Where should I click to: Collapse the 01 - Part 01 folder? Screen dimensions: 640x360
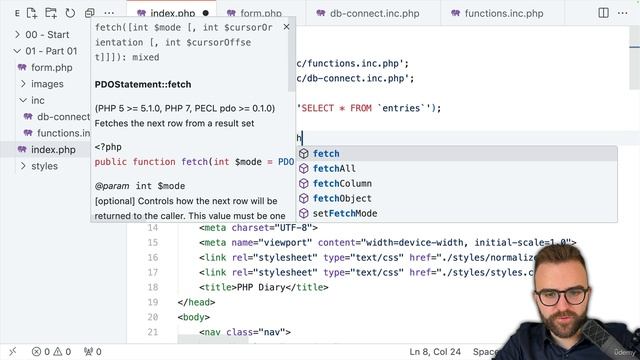(x=45, y=51)
